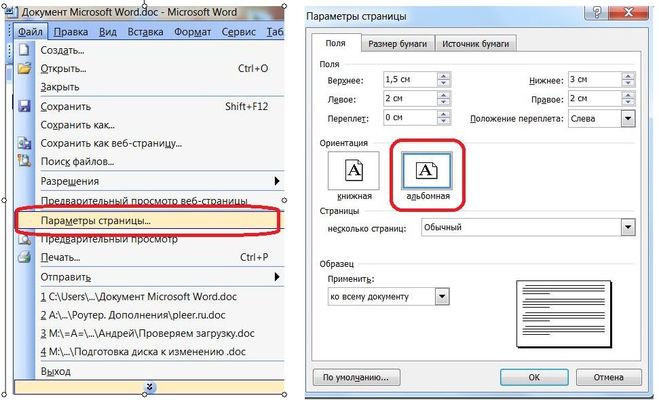Image resolution: width=659 pixels, height=400 pixels.
Task: Click the floppy disk icon beside Сохранить
Action: point(25,106)
